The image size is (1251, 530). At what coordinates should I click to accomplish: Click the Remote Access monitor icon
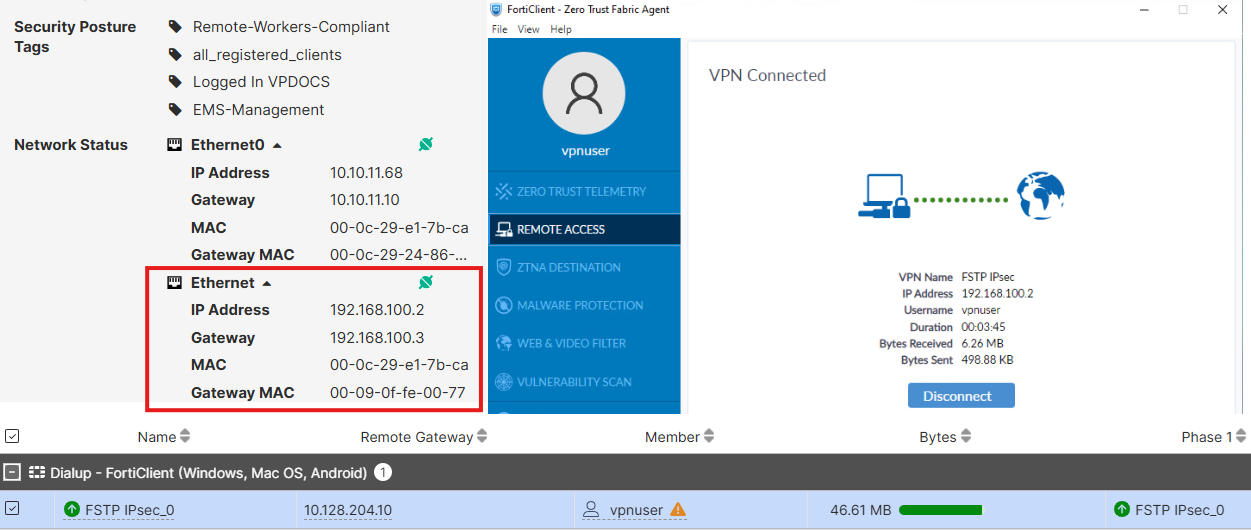[x=504, y=229]
